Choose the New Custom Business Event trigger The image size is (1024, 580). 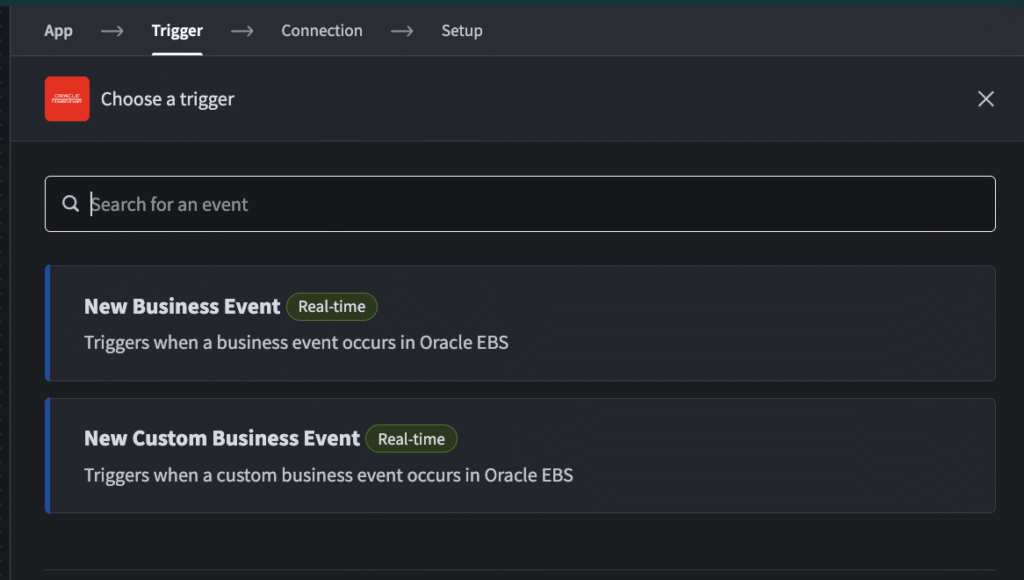coord(222,439)
